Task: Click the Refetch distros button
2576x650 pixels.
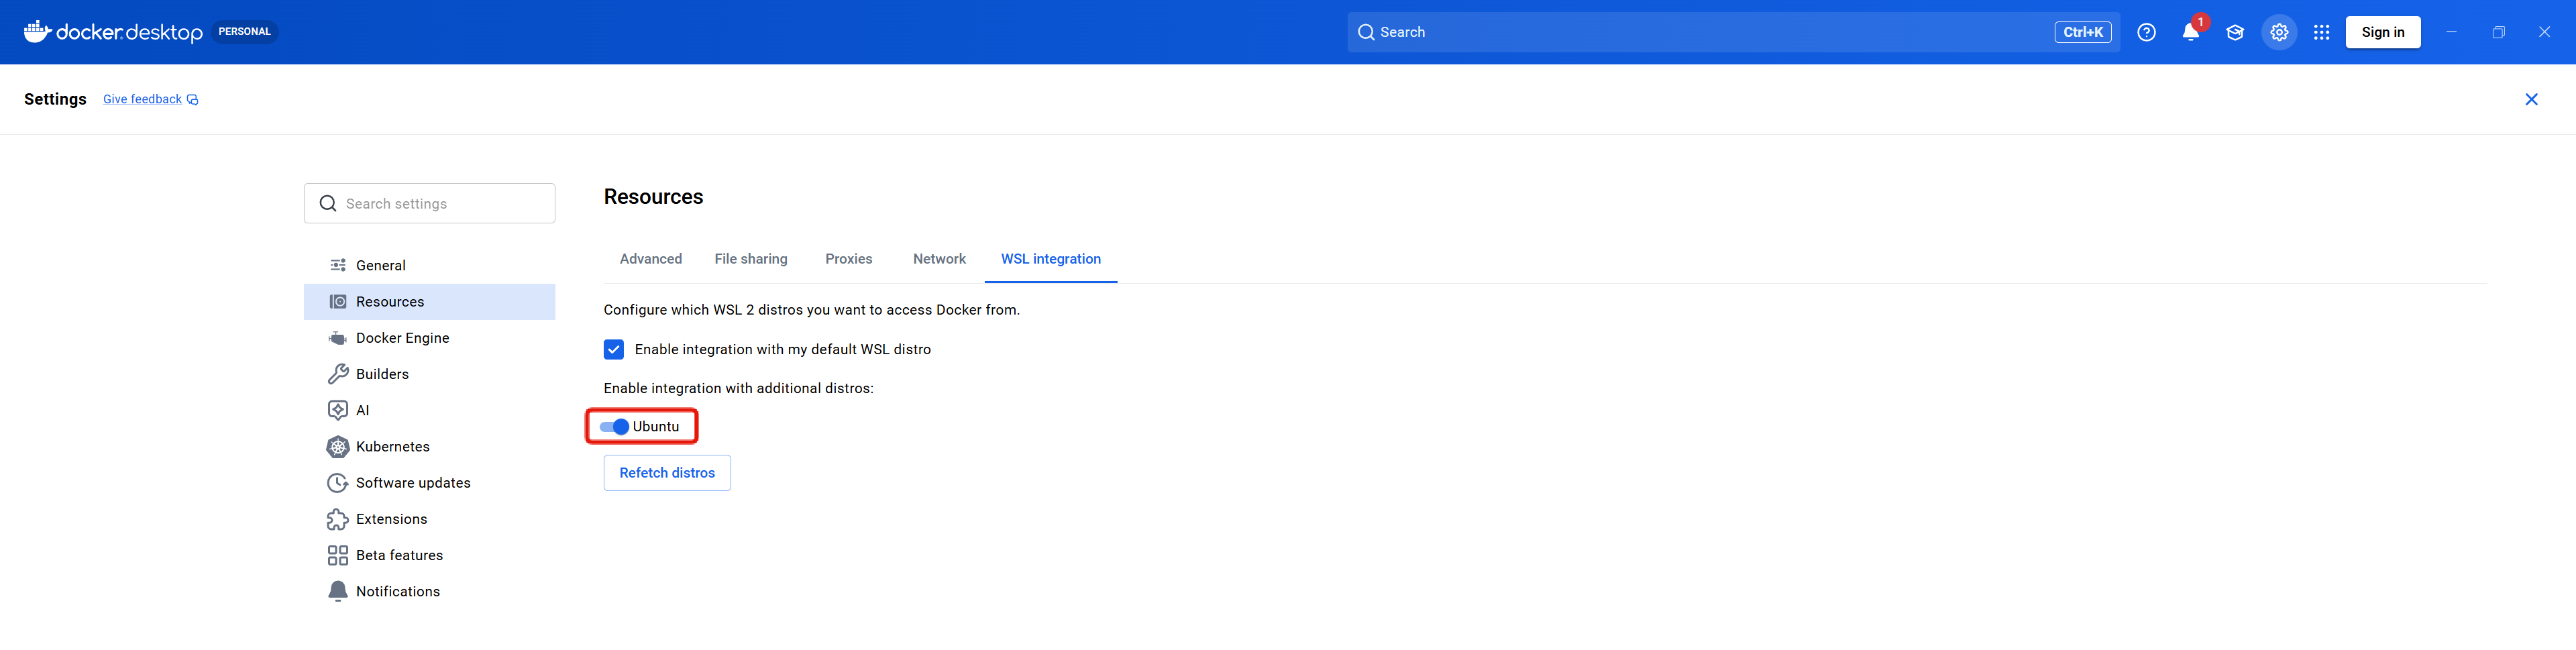Action: (667, 473)
